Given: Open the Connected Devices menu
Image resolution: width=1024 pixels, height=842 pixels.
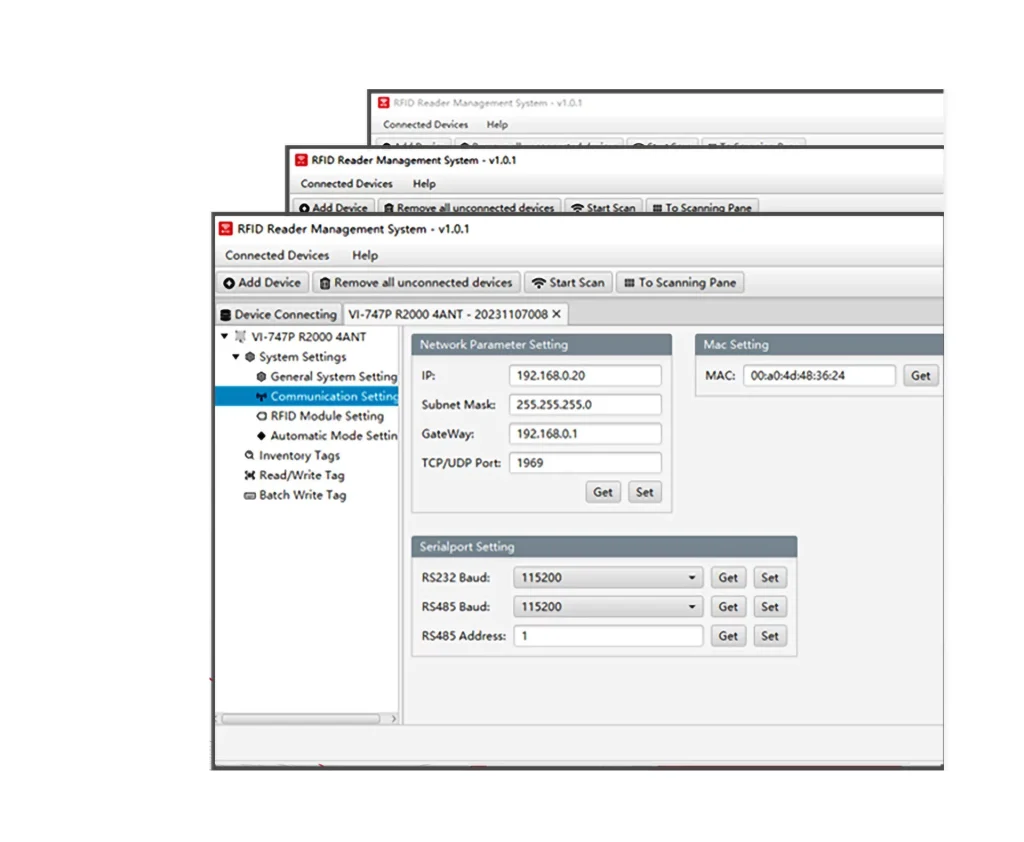Looking at the screenshot, I should tap(277, 256).
